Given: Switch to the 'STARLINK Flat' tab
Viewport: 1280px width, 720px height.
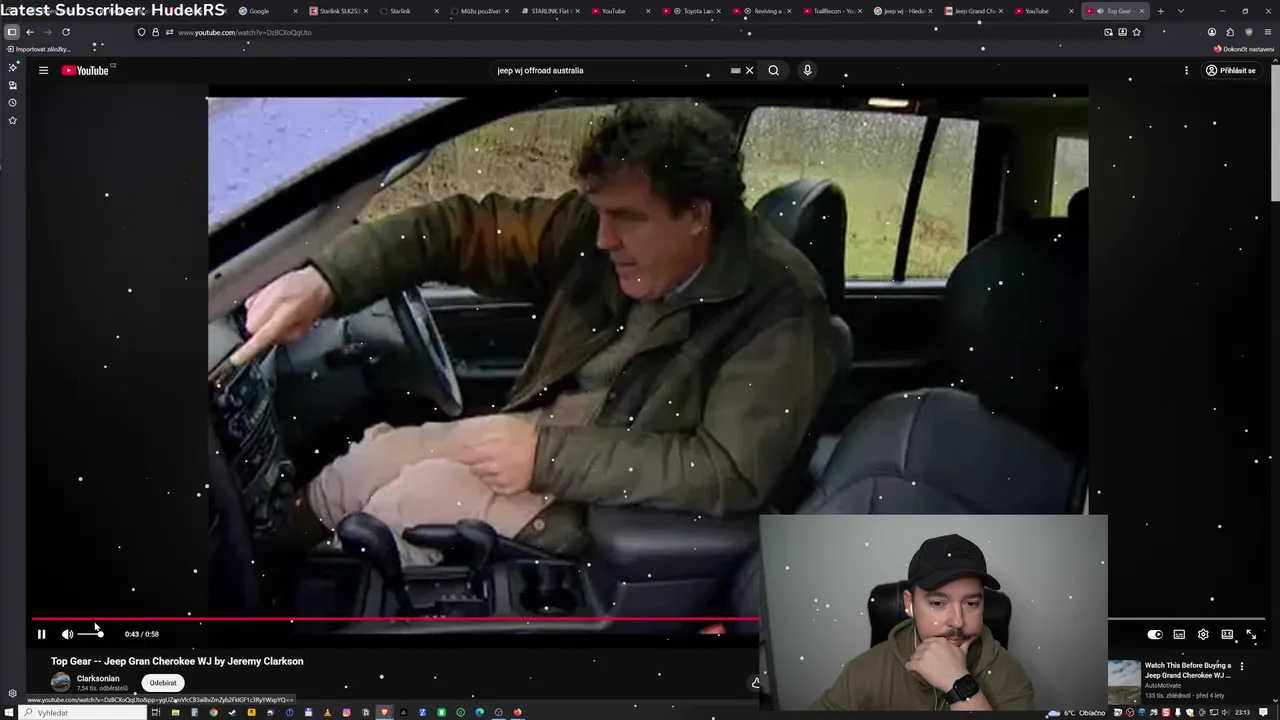Looking at the screenshot, I should point(550,11).
